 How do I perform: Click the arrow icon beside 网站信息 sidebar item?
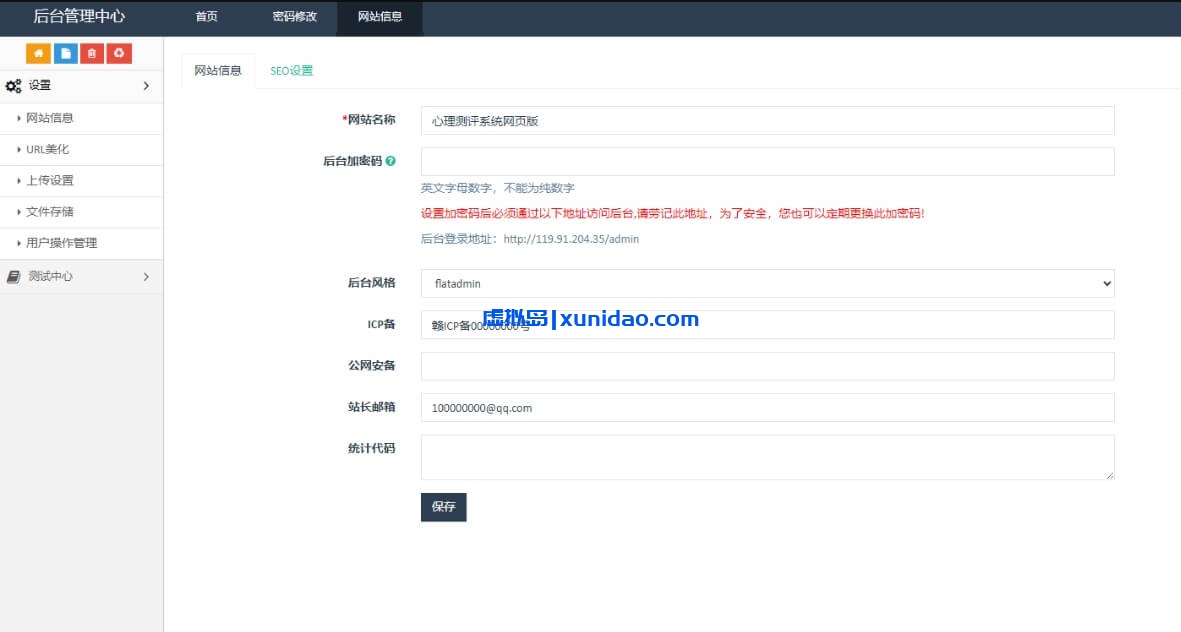(x=17, y=118)
